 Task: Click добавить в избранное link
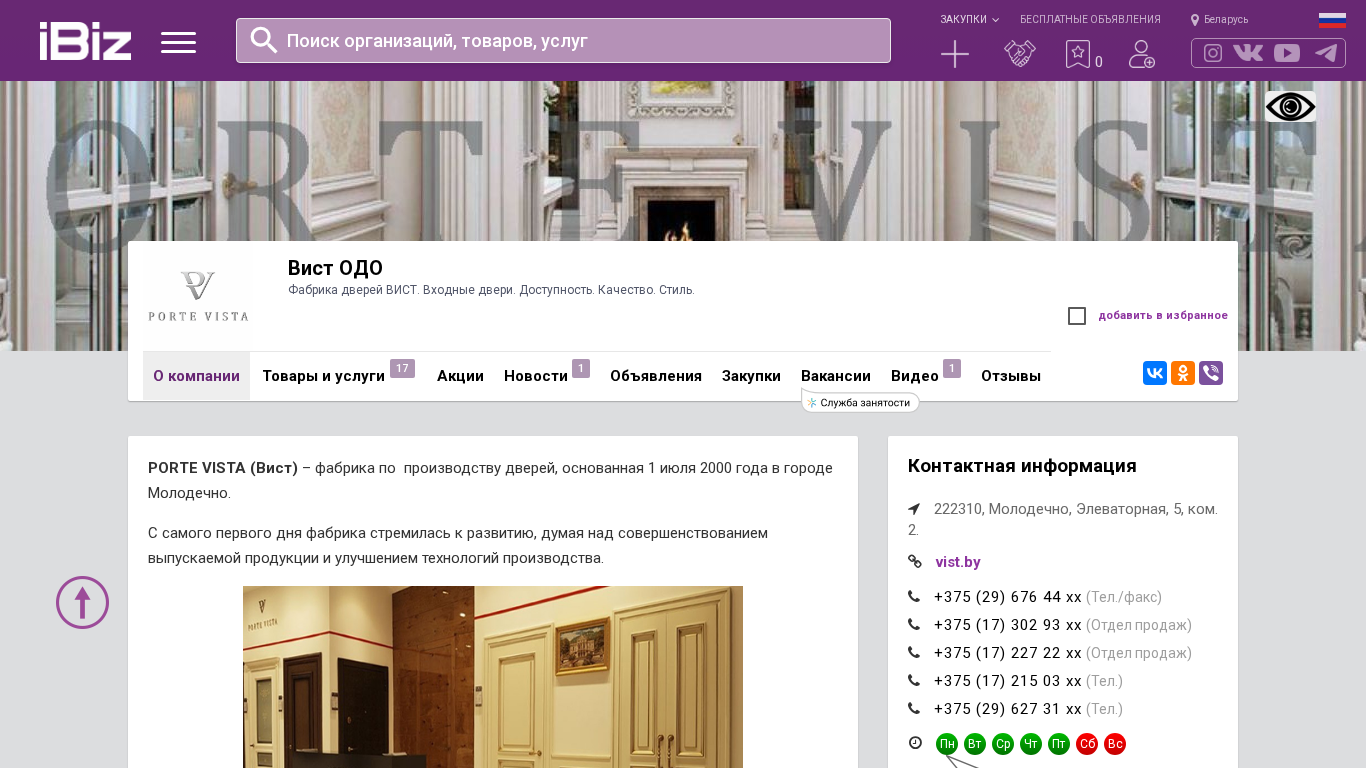pos(1163,316)
